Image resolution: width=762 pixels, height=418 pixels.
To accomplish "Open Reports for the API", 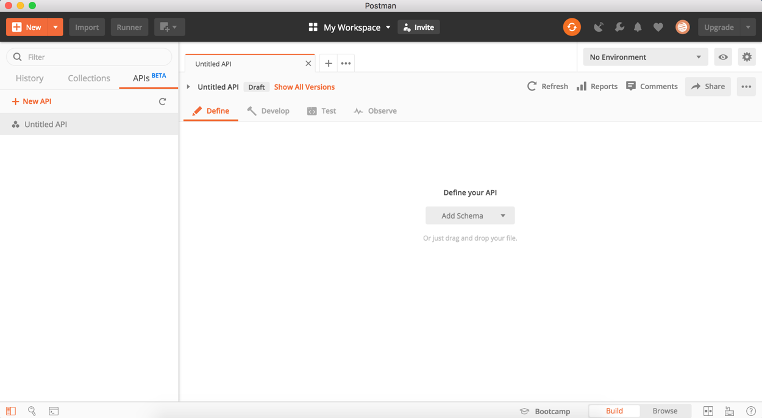I will click(597, 87).
